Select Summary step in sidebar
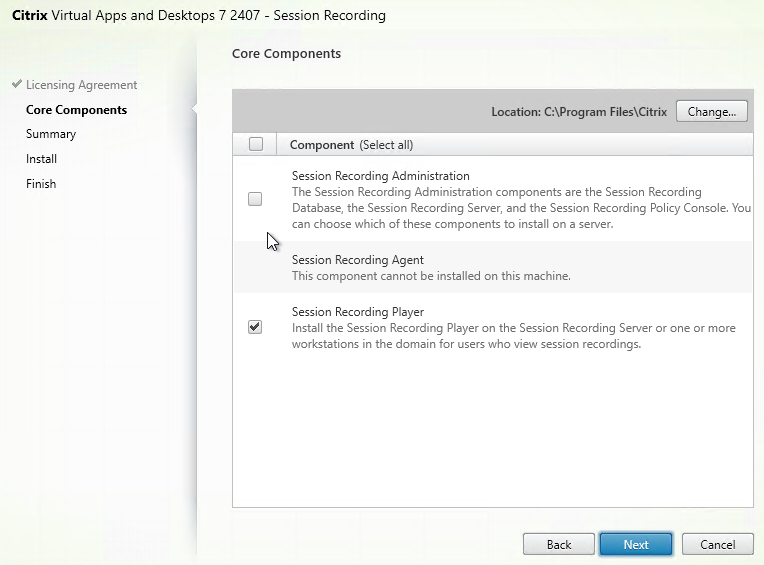Screen dimensions: 764x565 [51, 134]
